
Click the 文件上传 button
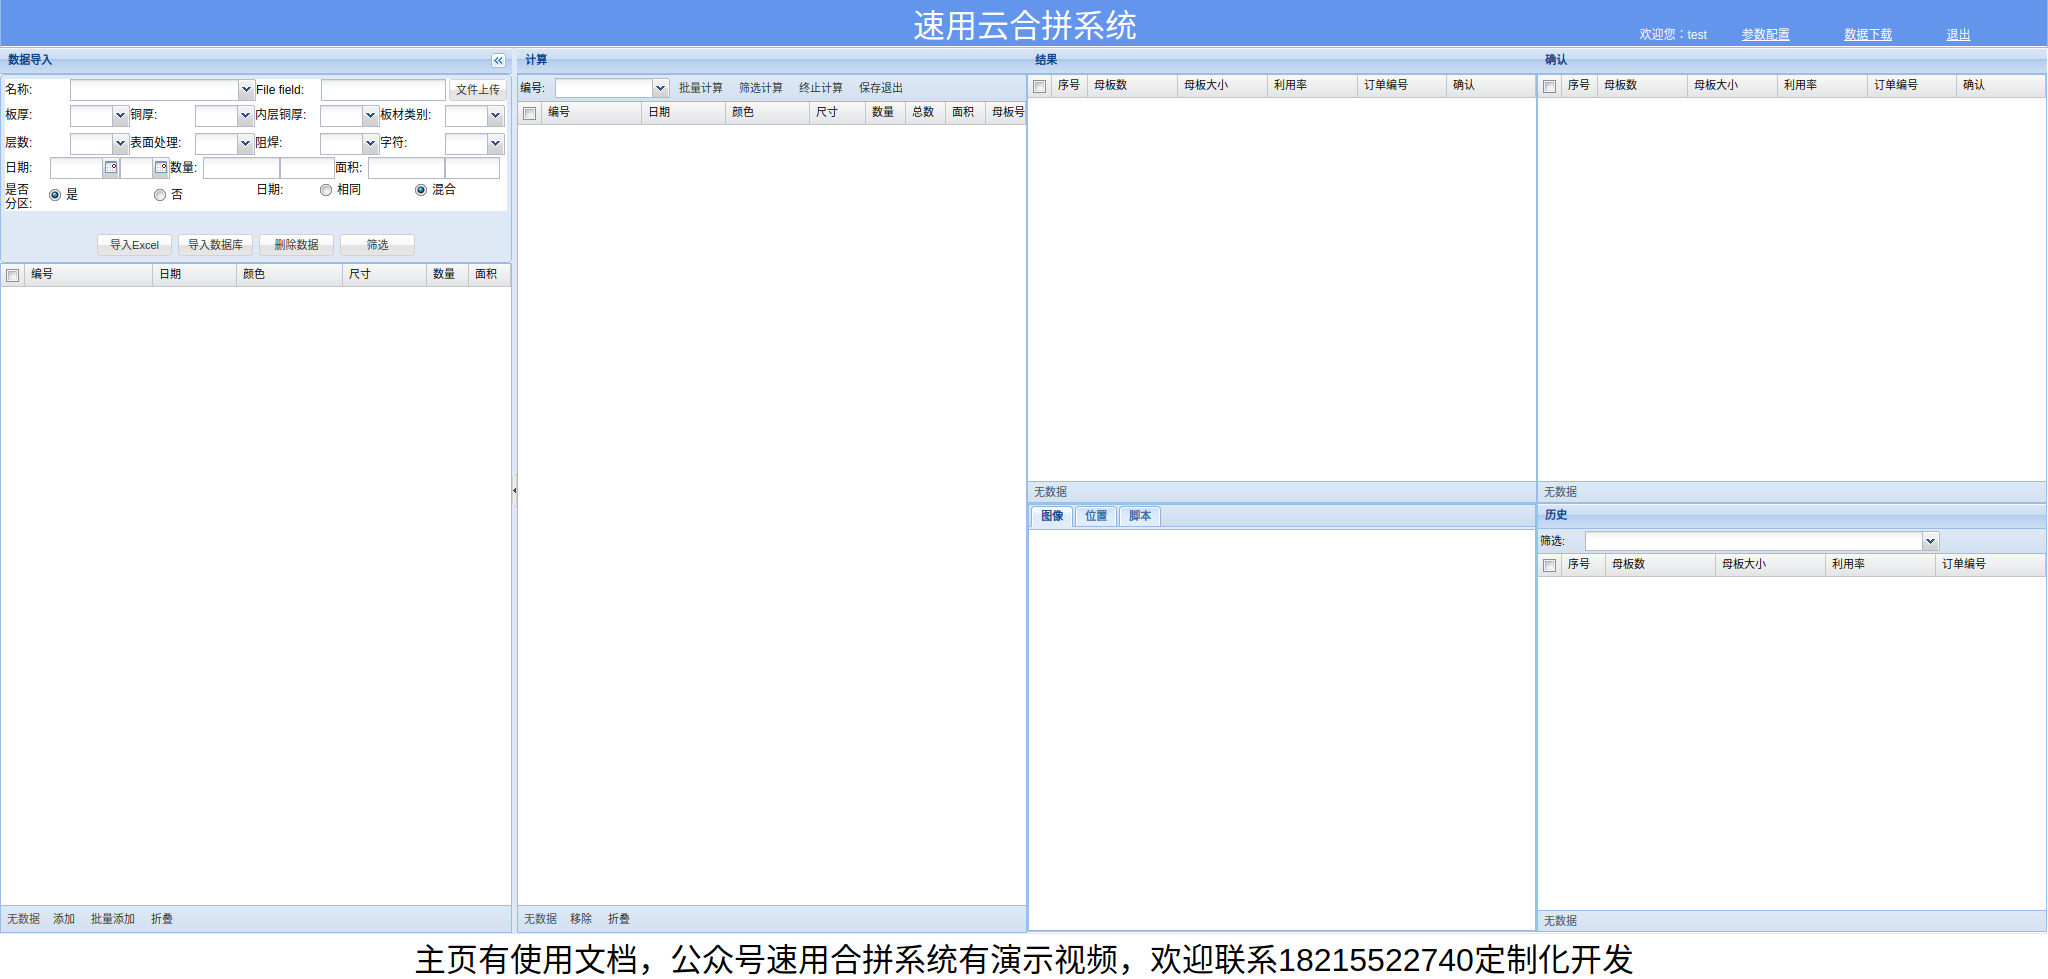pos(478,90)
